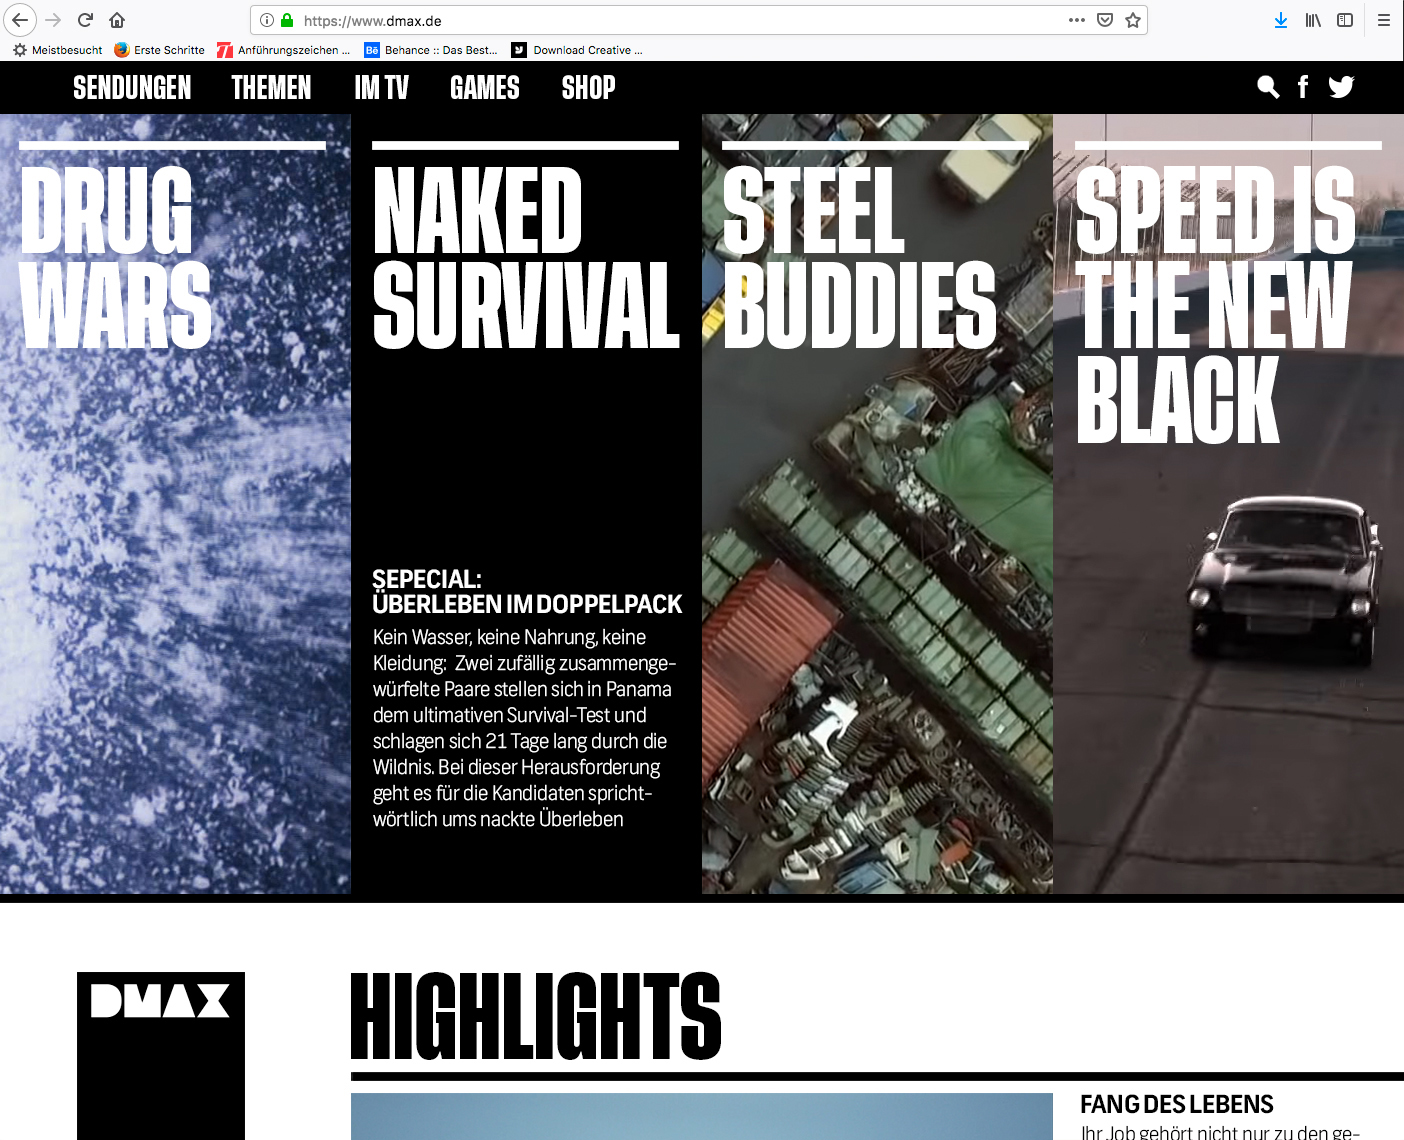Open the SENDUNGEN menu item

(x=132, y=88)
